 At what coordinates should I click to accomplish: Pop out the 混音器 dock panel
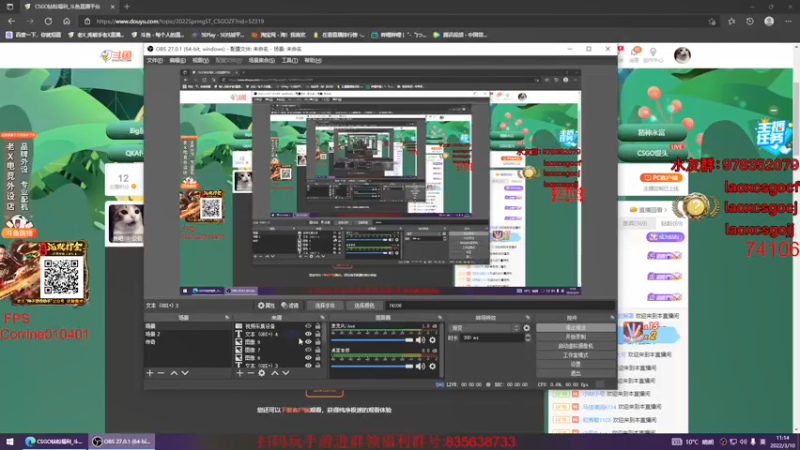pos(440,317)
